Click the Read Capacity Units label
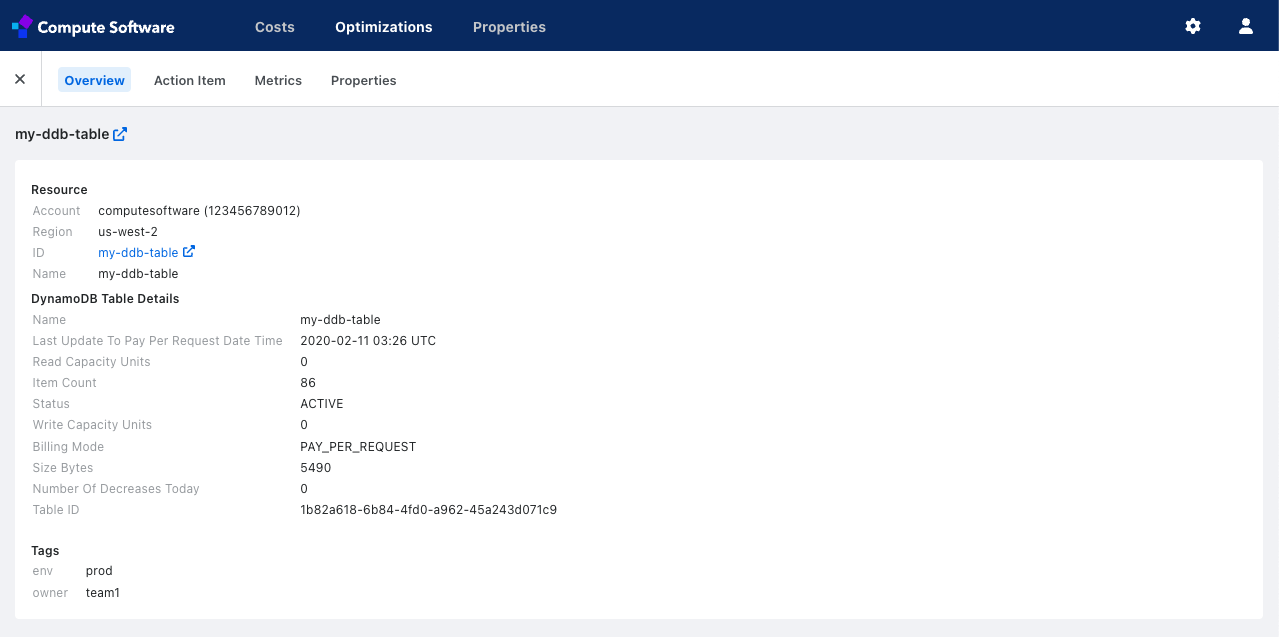 [91, 362]
